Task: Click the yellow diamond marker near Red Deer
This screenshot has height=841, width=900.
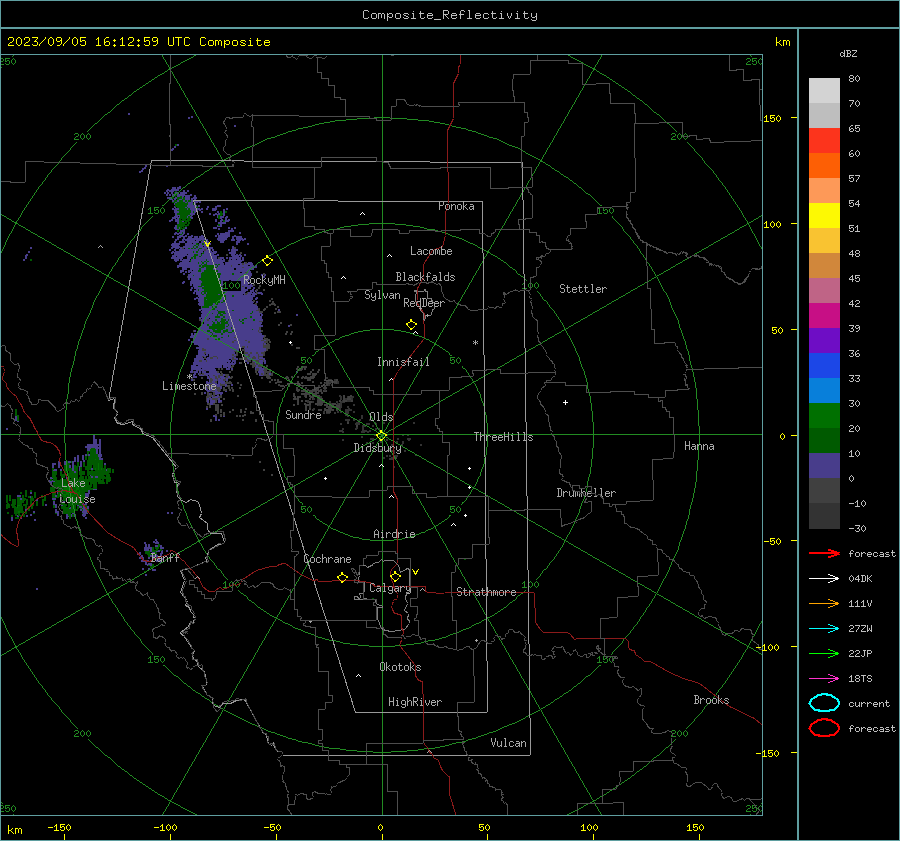Action: (412, 325)
